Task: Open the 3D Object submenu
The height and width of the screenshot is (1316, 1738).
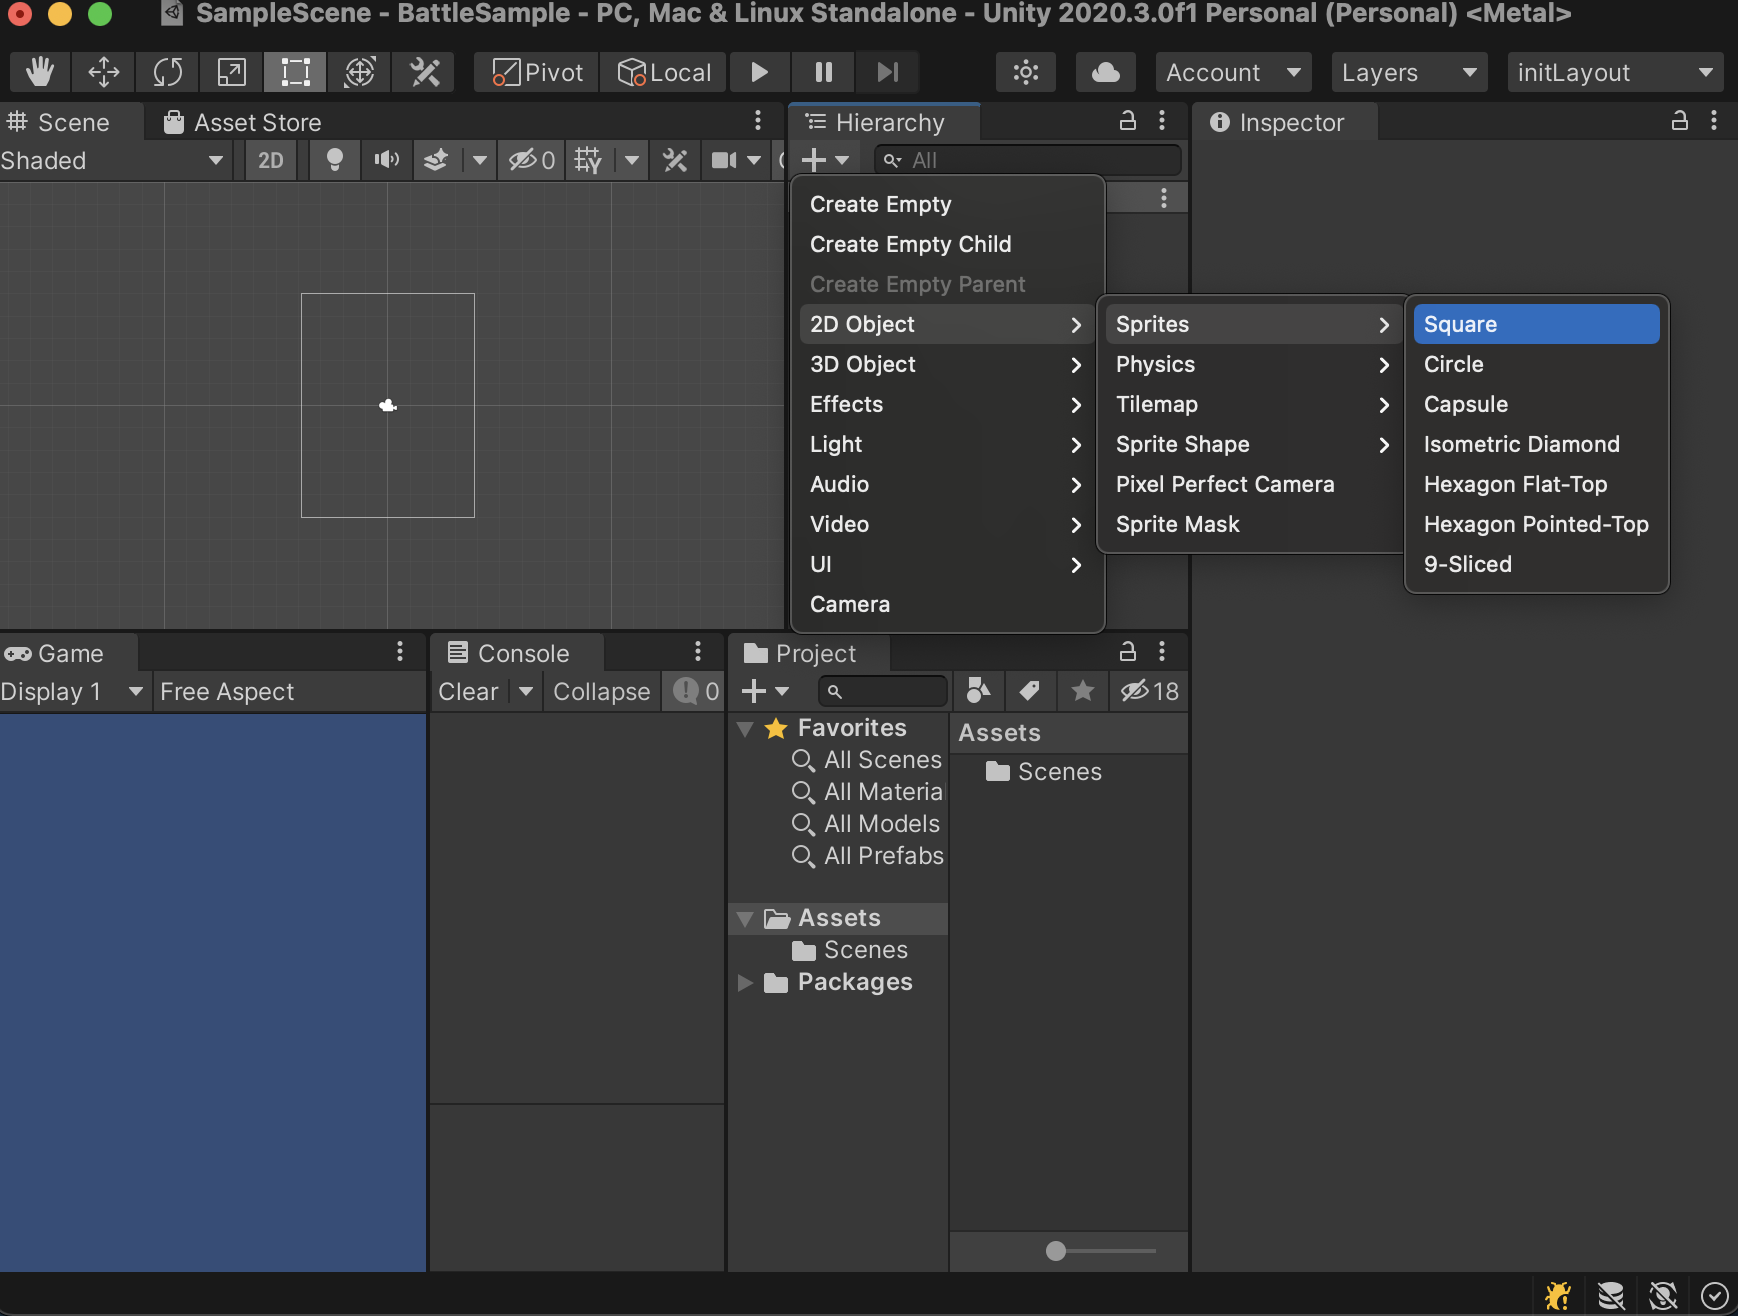Action: (x=948, y=364)
